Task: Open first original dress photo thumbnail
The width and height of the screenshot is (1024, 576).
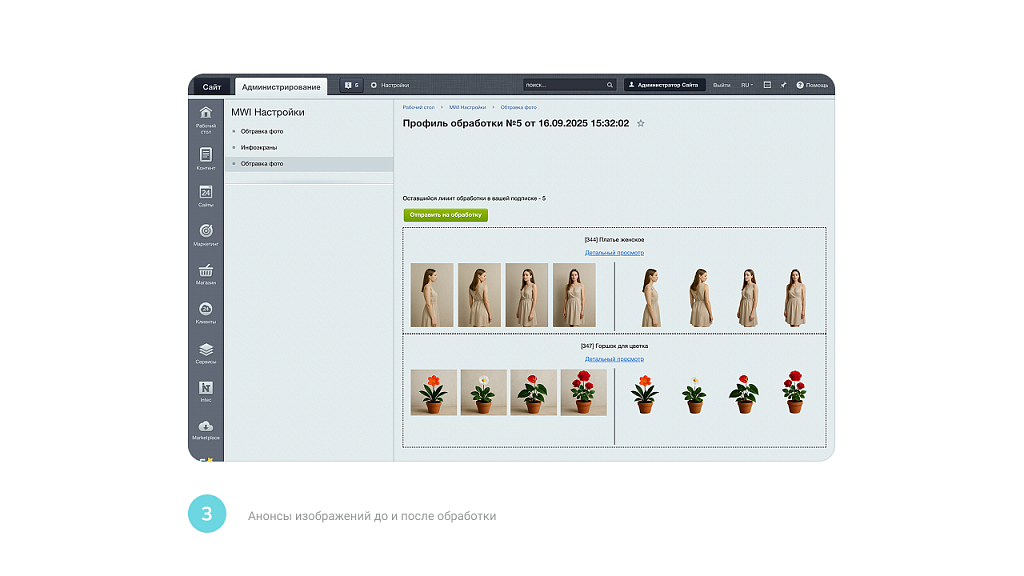Action: [432, 295]
